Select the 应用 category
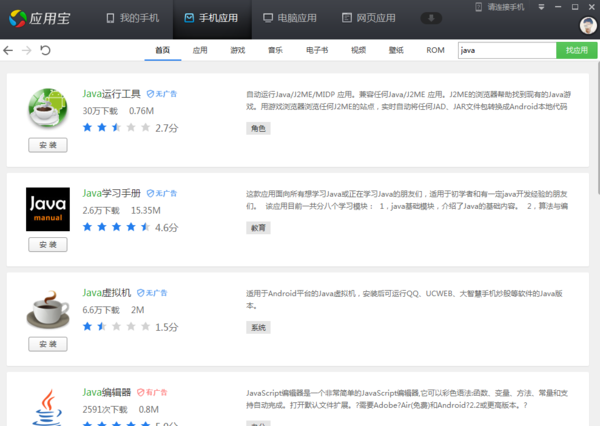This screenshot has height=426, width=600. [200, 50]
